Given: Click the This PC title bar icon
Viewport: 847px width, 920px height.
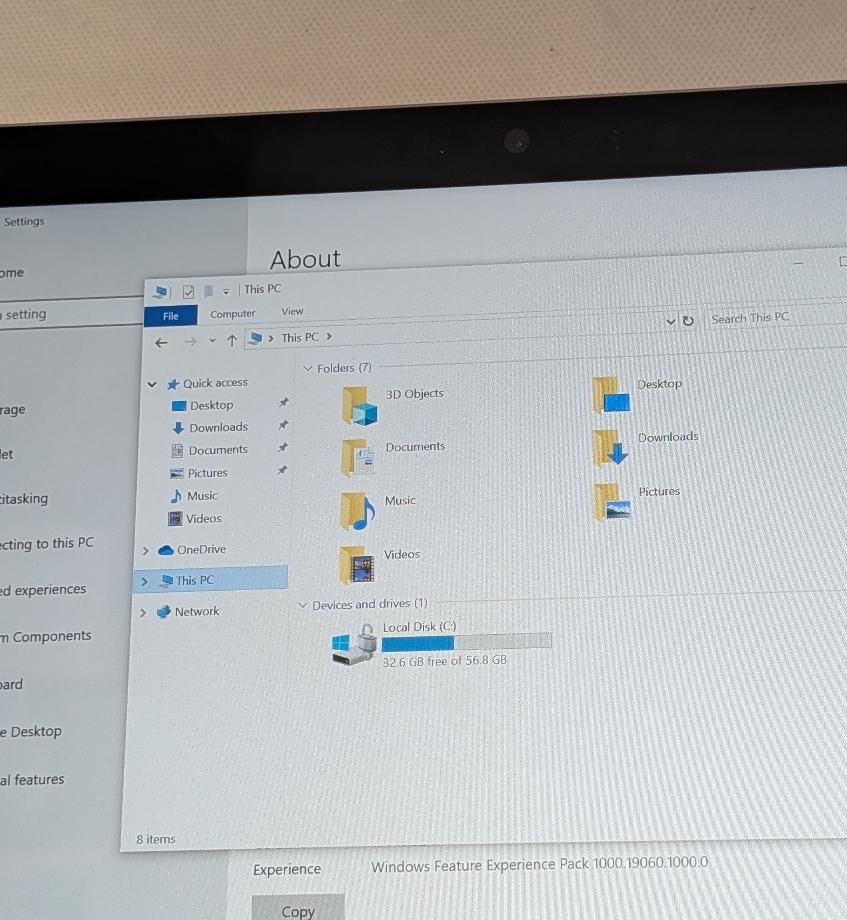Looking at the screenshot, I should point(161,292).
